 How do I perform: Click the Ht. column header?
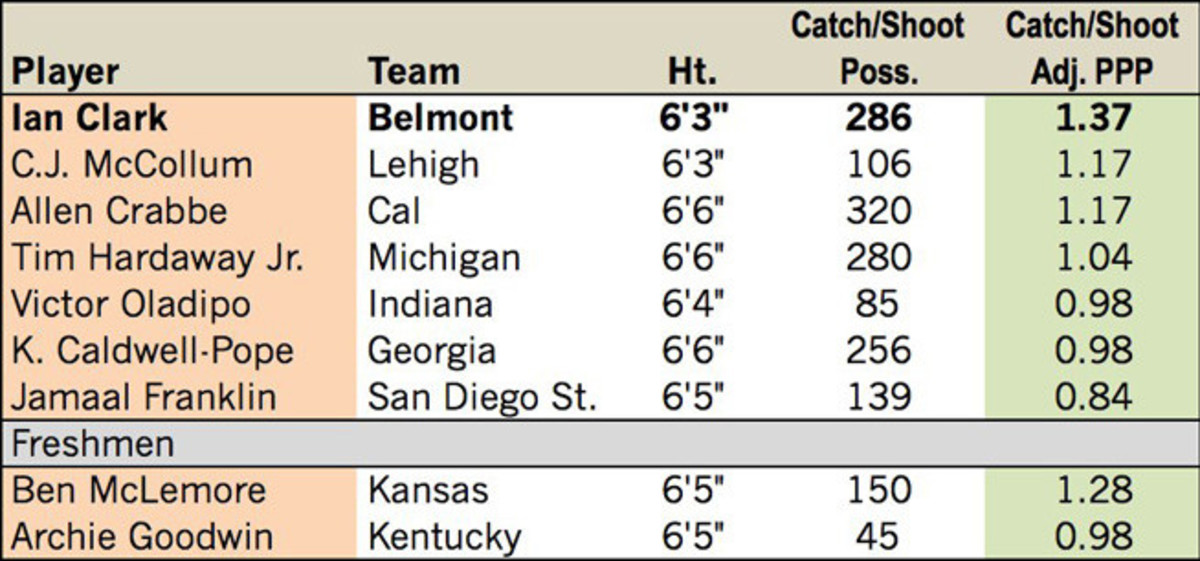694,71
